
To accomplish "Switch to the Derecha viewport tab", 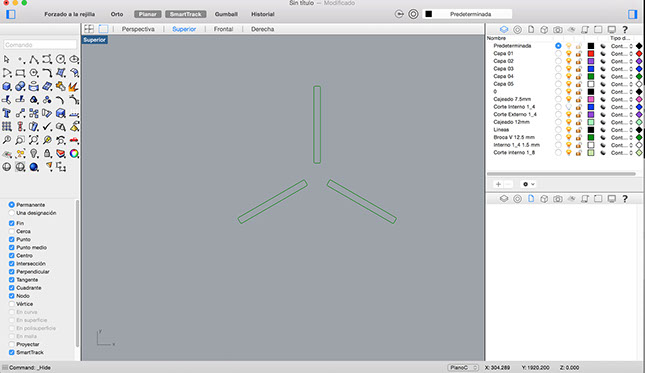I will click(x=262, y=29).
